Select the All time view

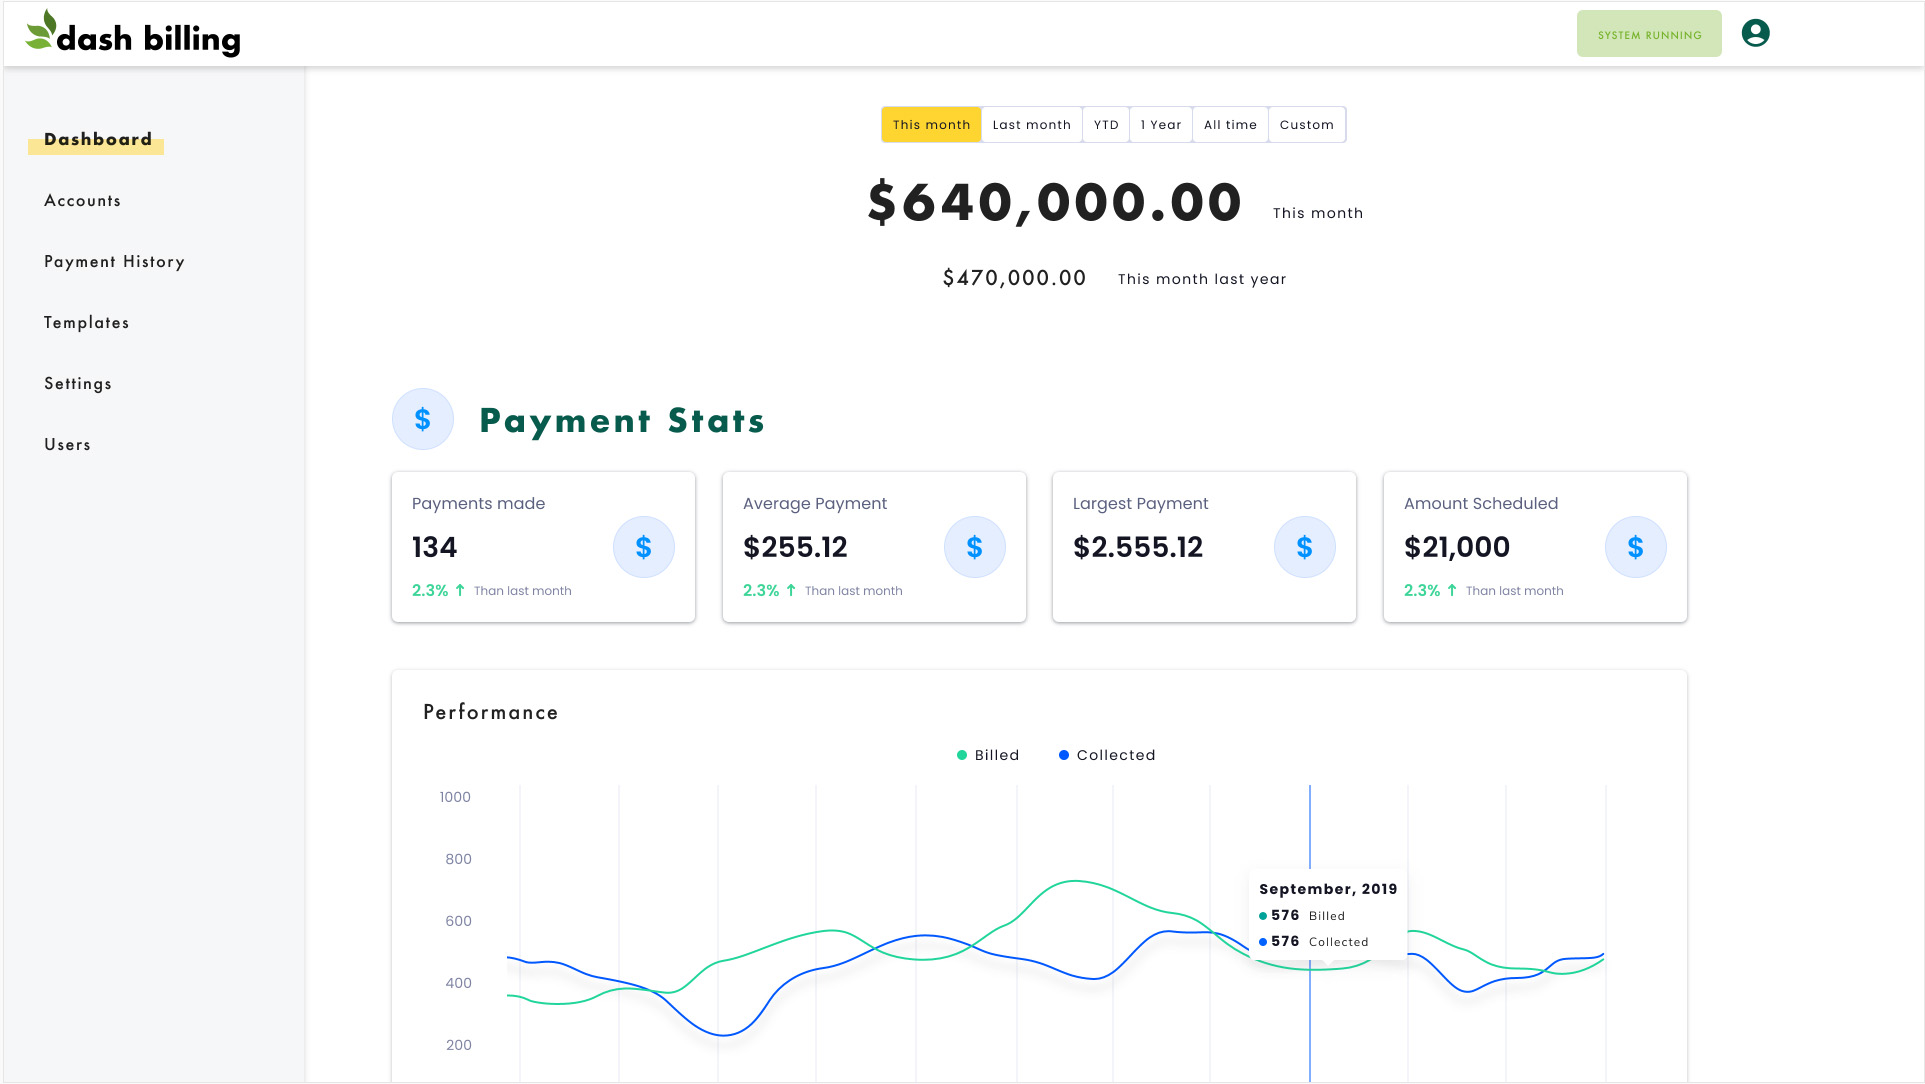pos(1229,124)
